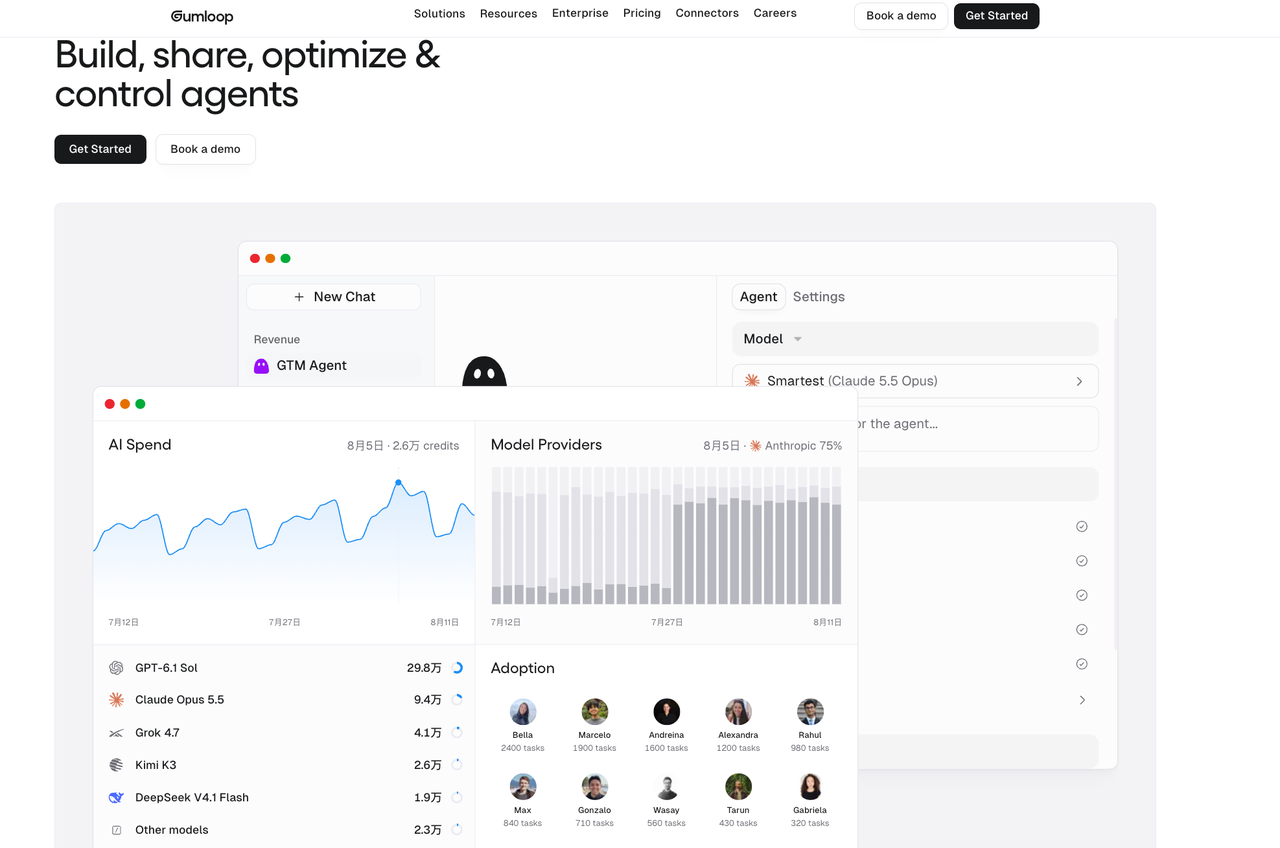The image size is (1280, 848).
Task: Open the Solutions menu
Action: click(439, 14)
